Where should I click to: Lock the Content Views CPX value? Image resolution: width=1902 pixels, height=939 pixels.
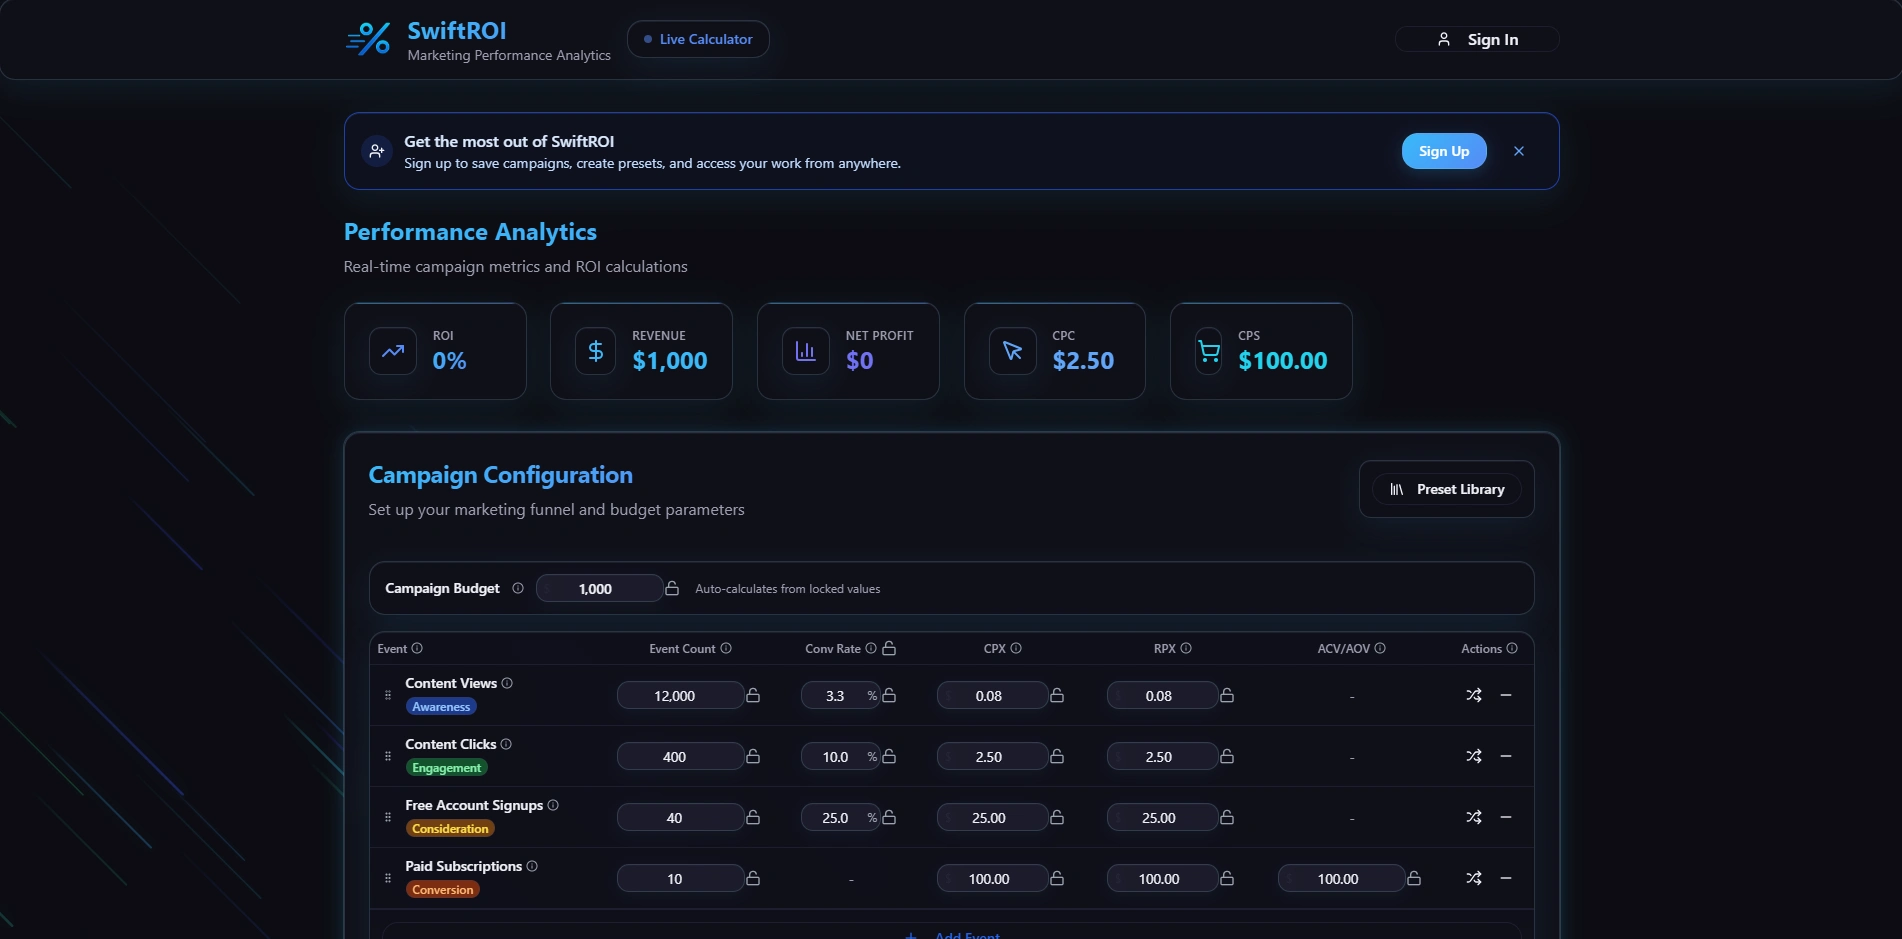(1057, 695)
